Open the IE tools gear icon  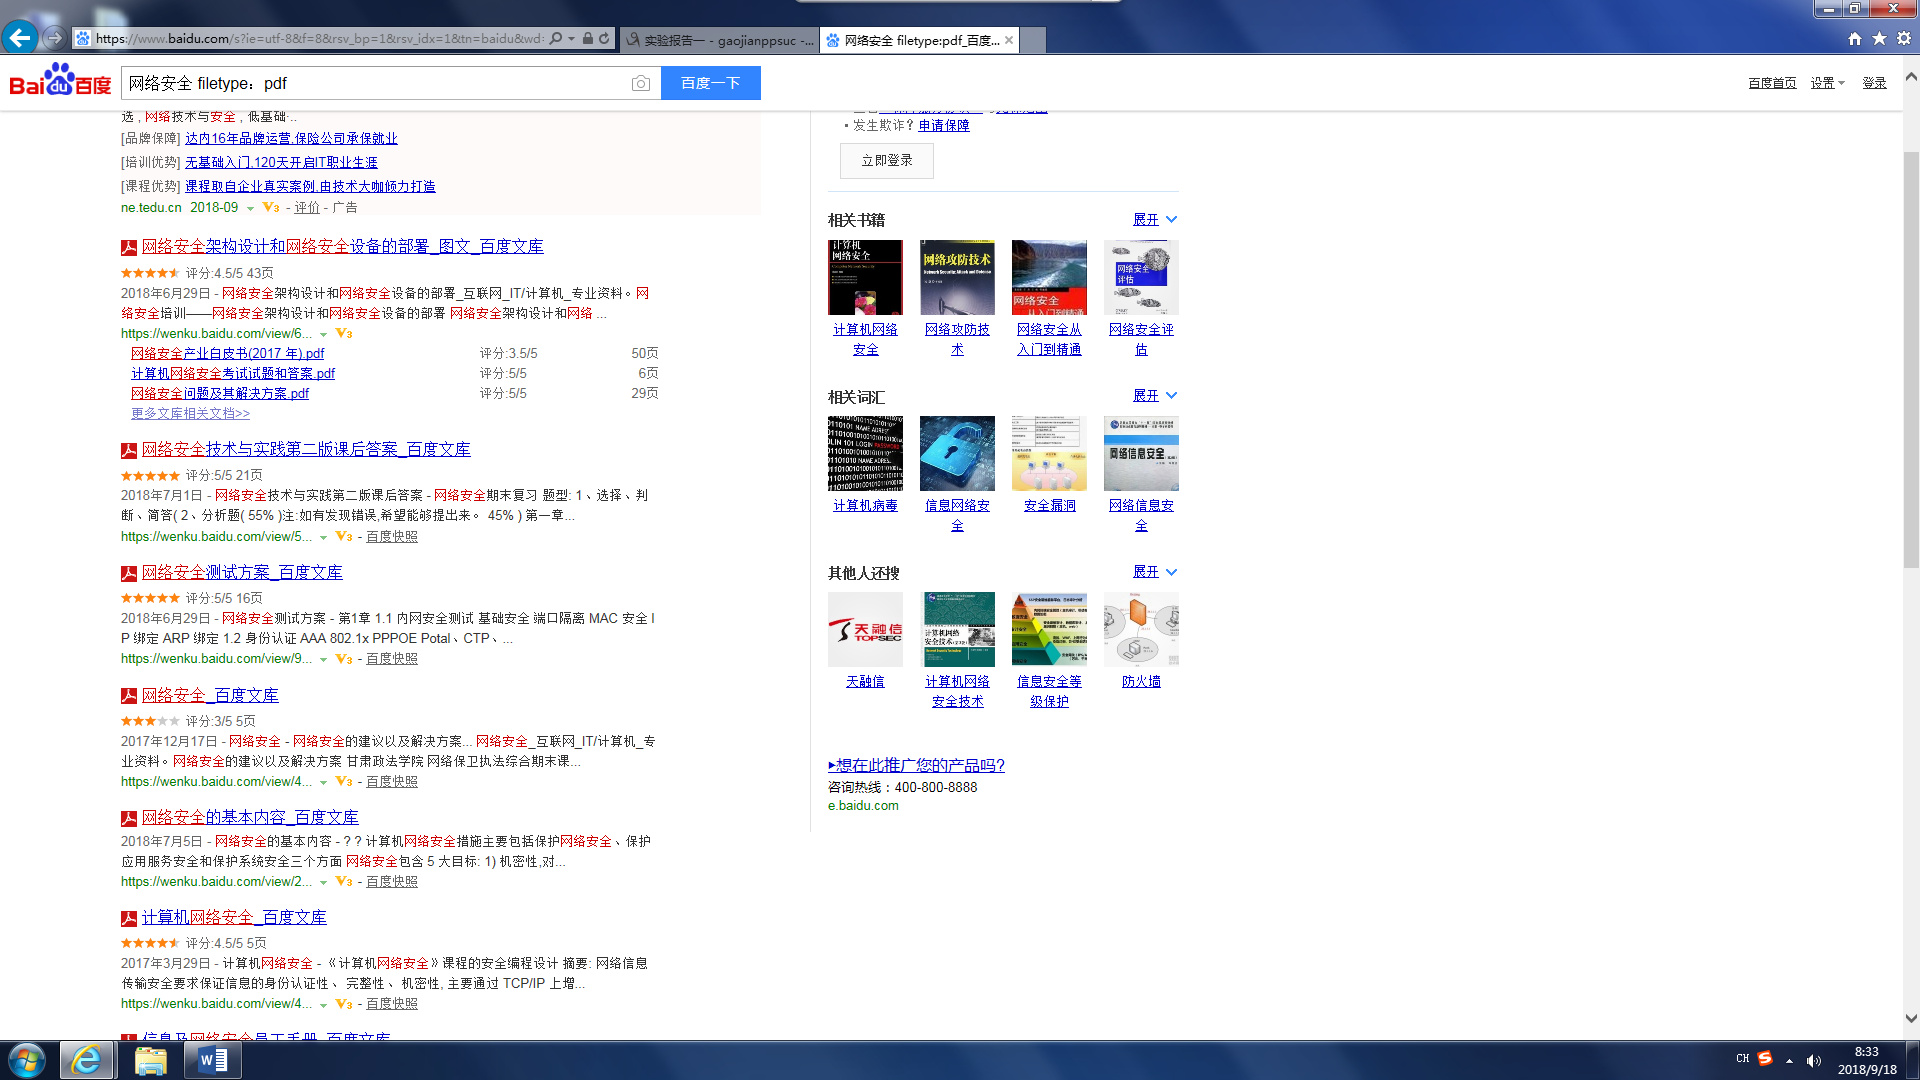(x=1904, y=38)
